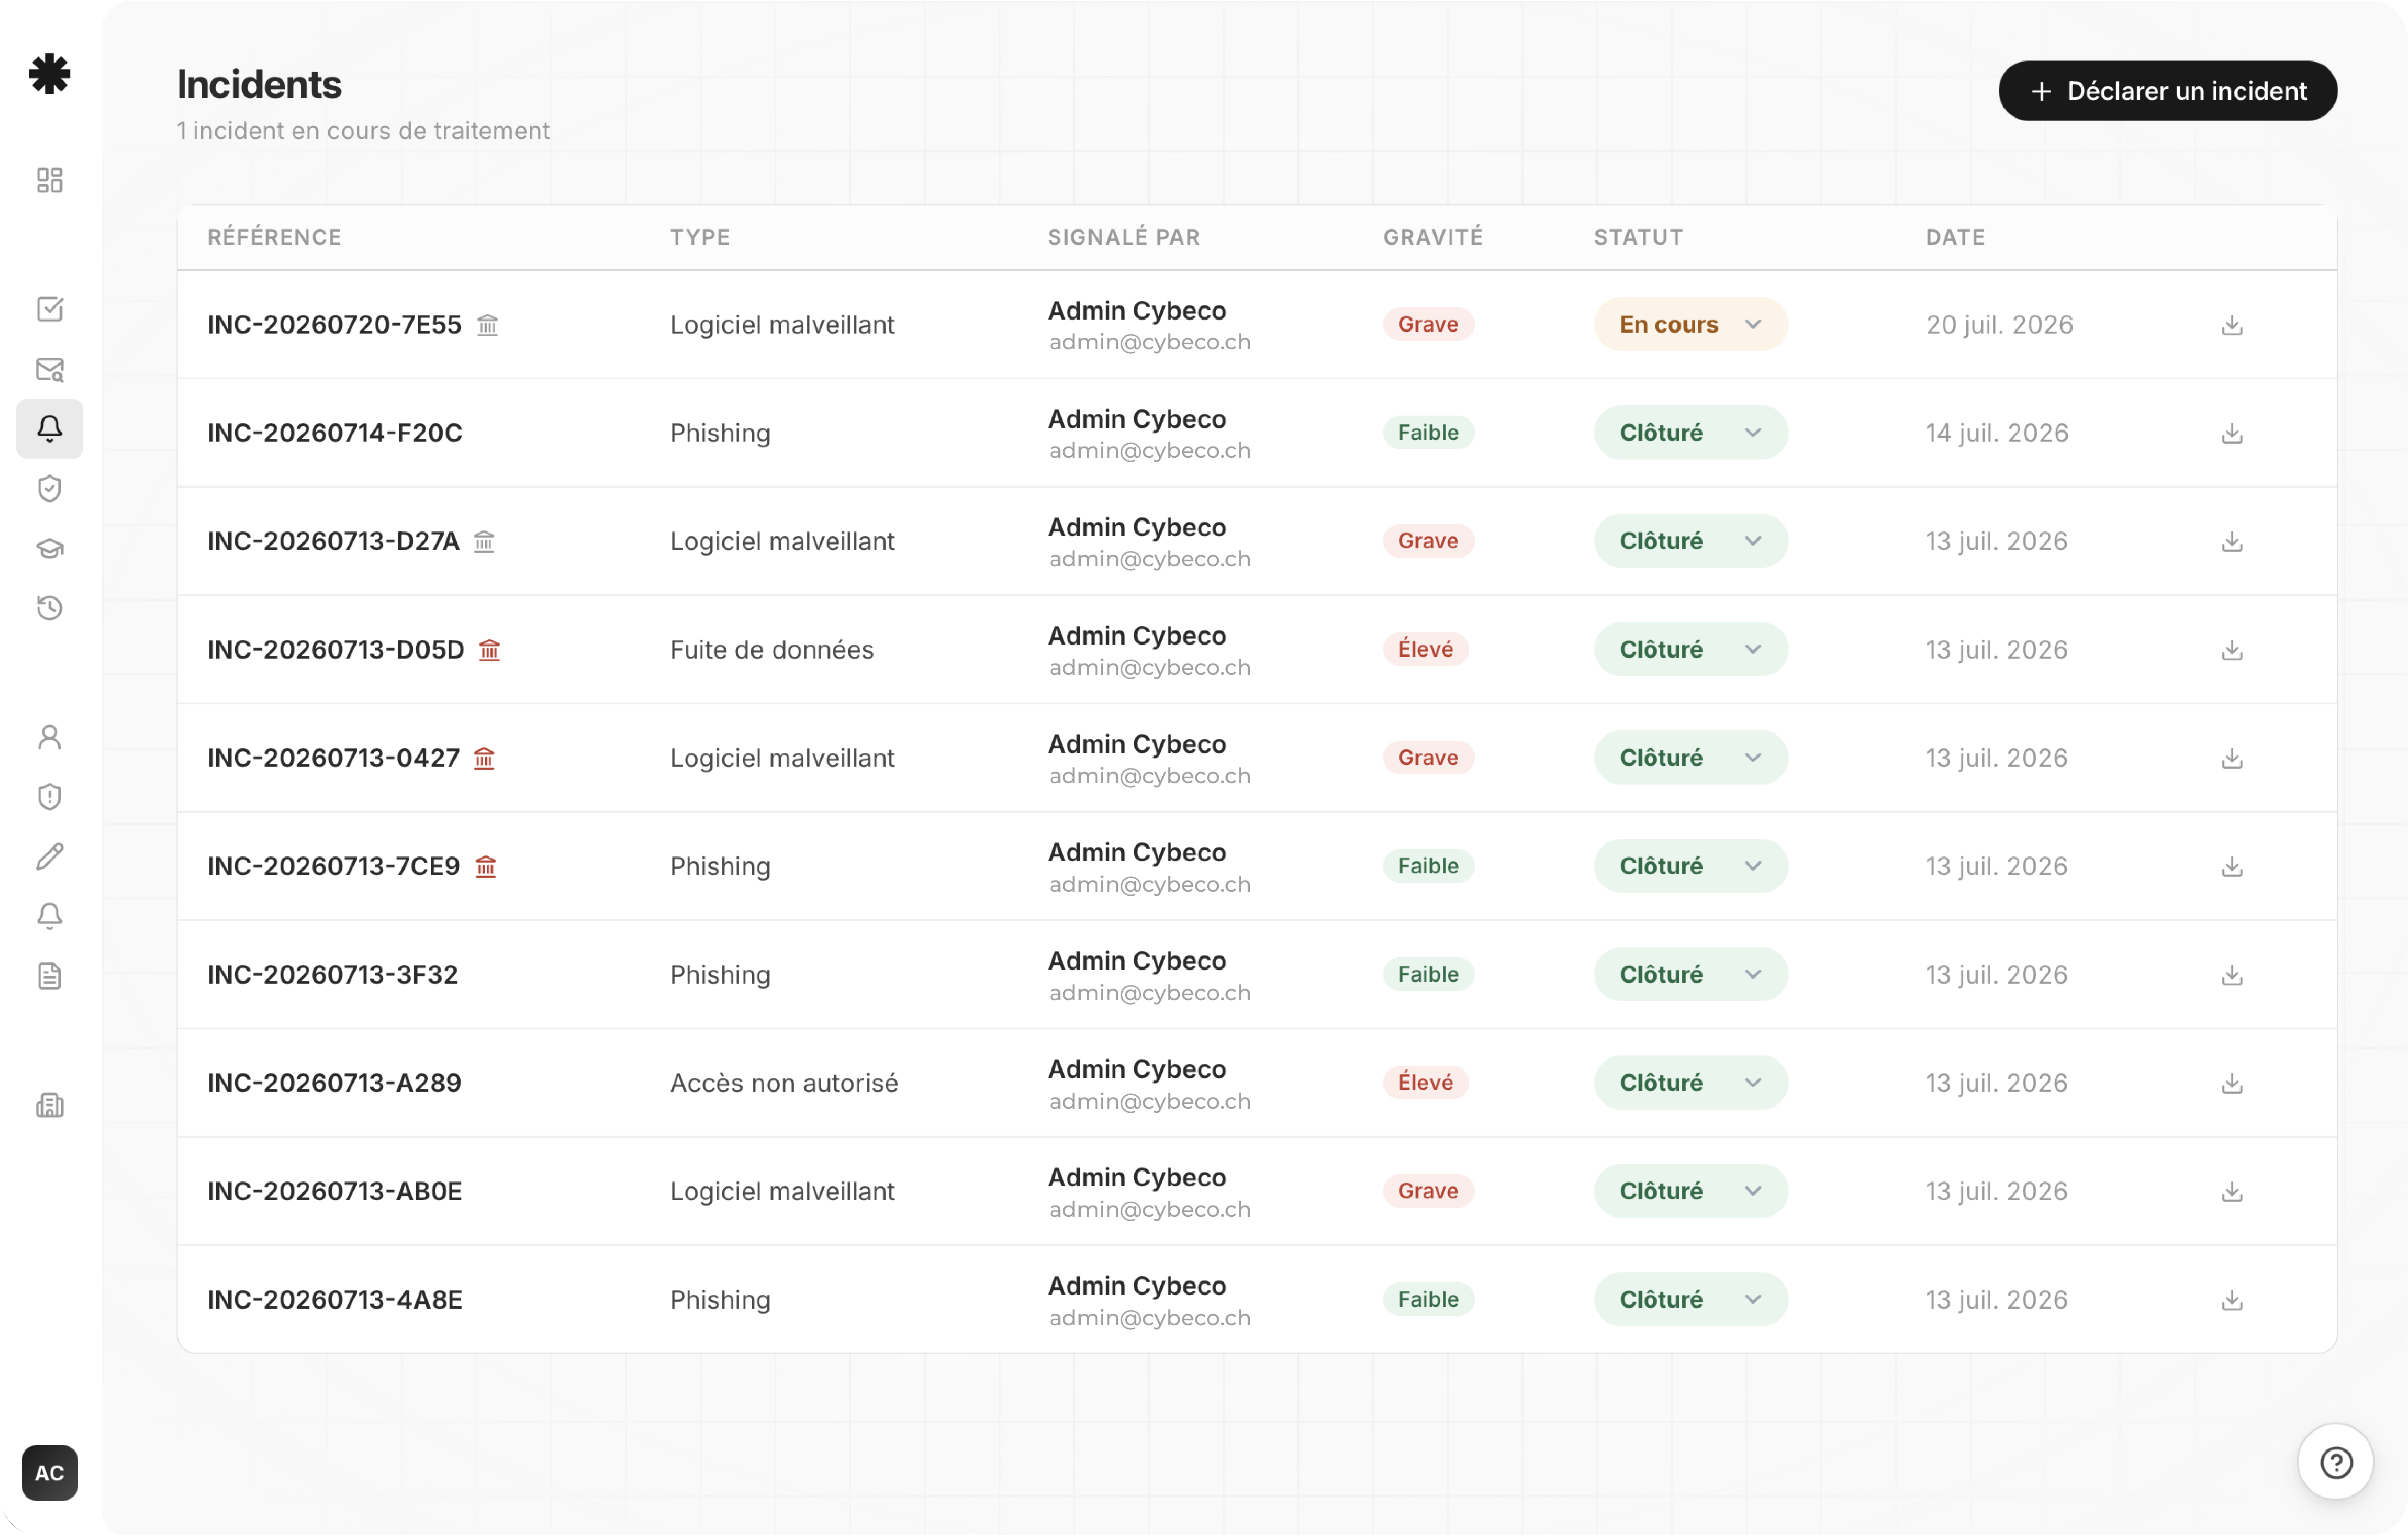
Task: Download incident INC-20260714-F20C report
Action: tap(2232, 433)
